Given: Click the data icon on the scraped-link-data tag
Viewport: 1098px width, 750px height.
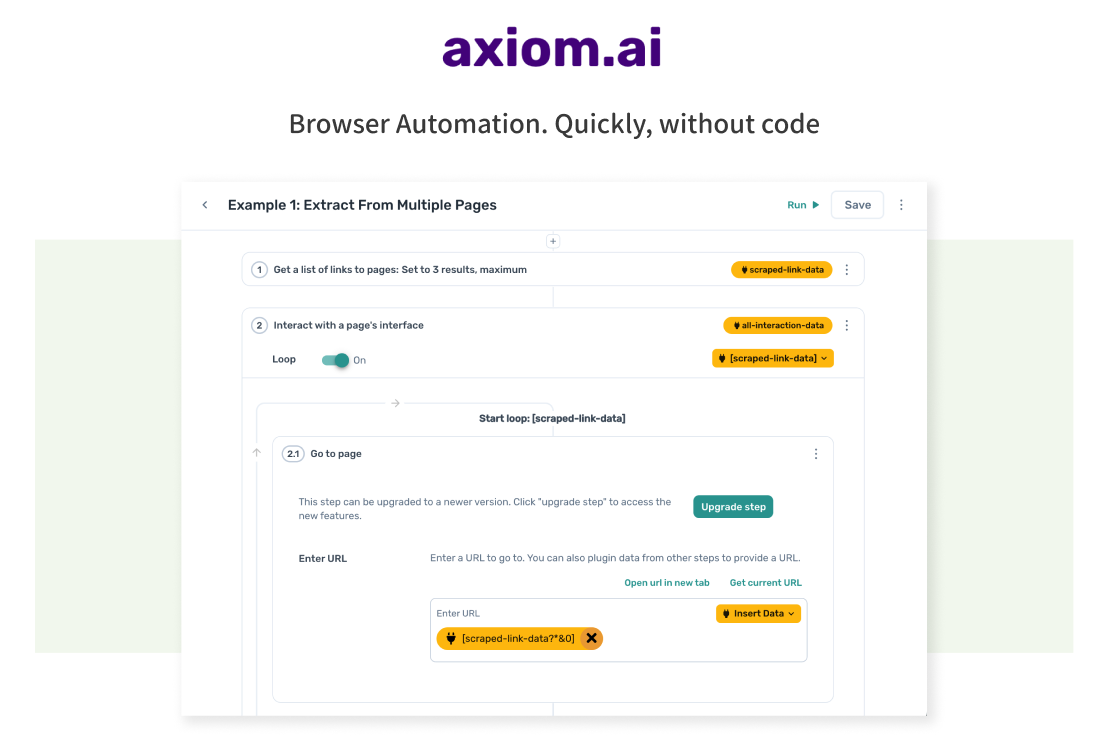Looking at the screenshot, I should pyautogui.click(x=743, y=269).
